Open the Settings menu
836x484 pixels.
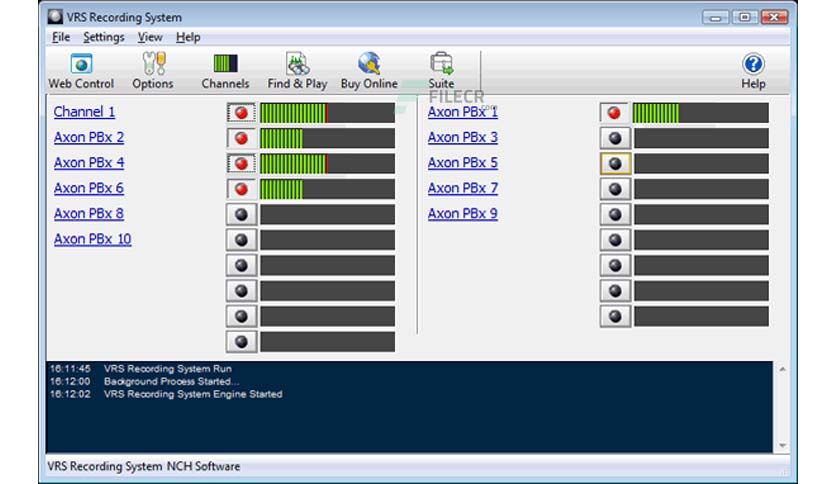click(x=103, y=37)
